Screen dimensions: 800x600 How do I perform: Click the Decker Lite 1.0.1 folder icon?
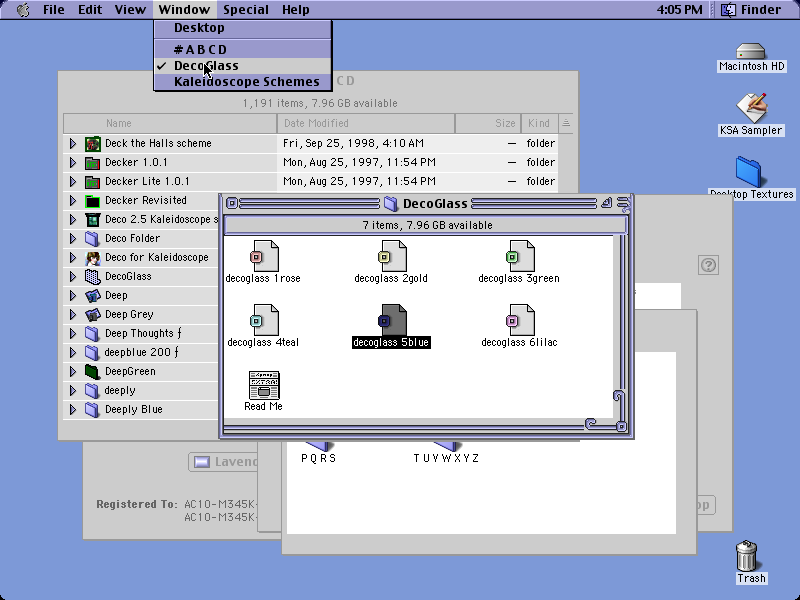pyautogui.click(x=92, y=182)
